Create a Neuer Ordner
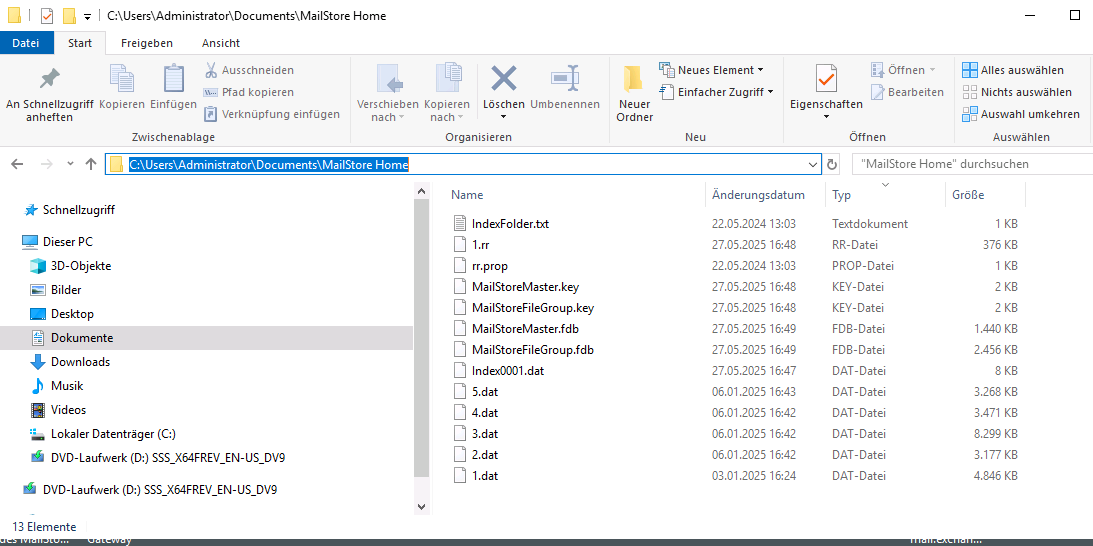The width and height of the screenshot is (1093, 546). 634,93
